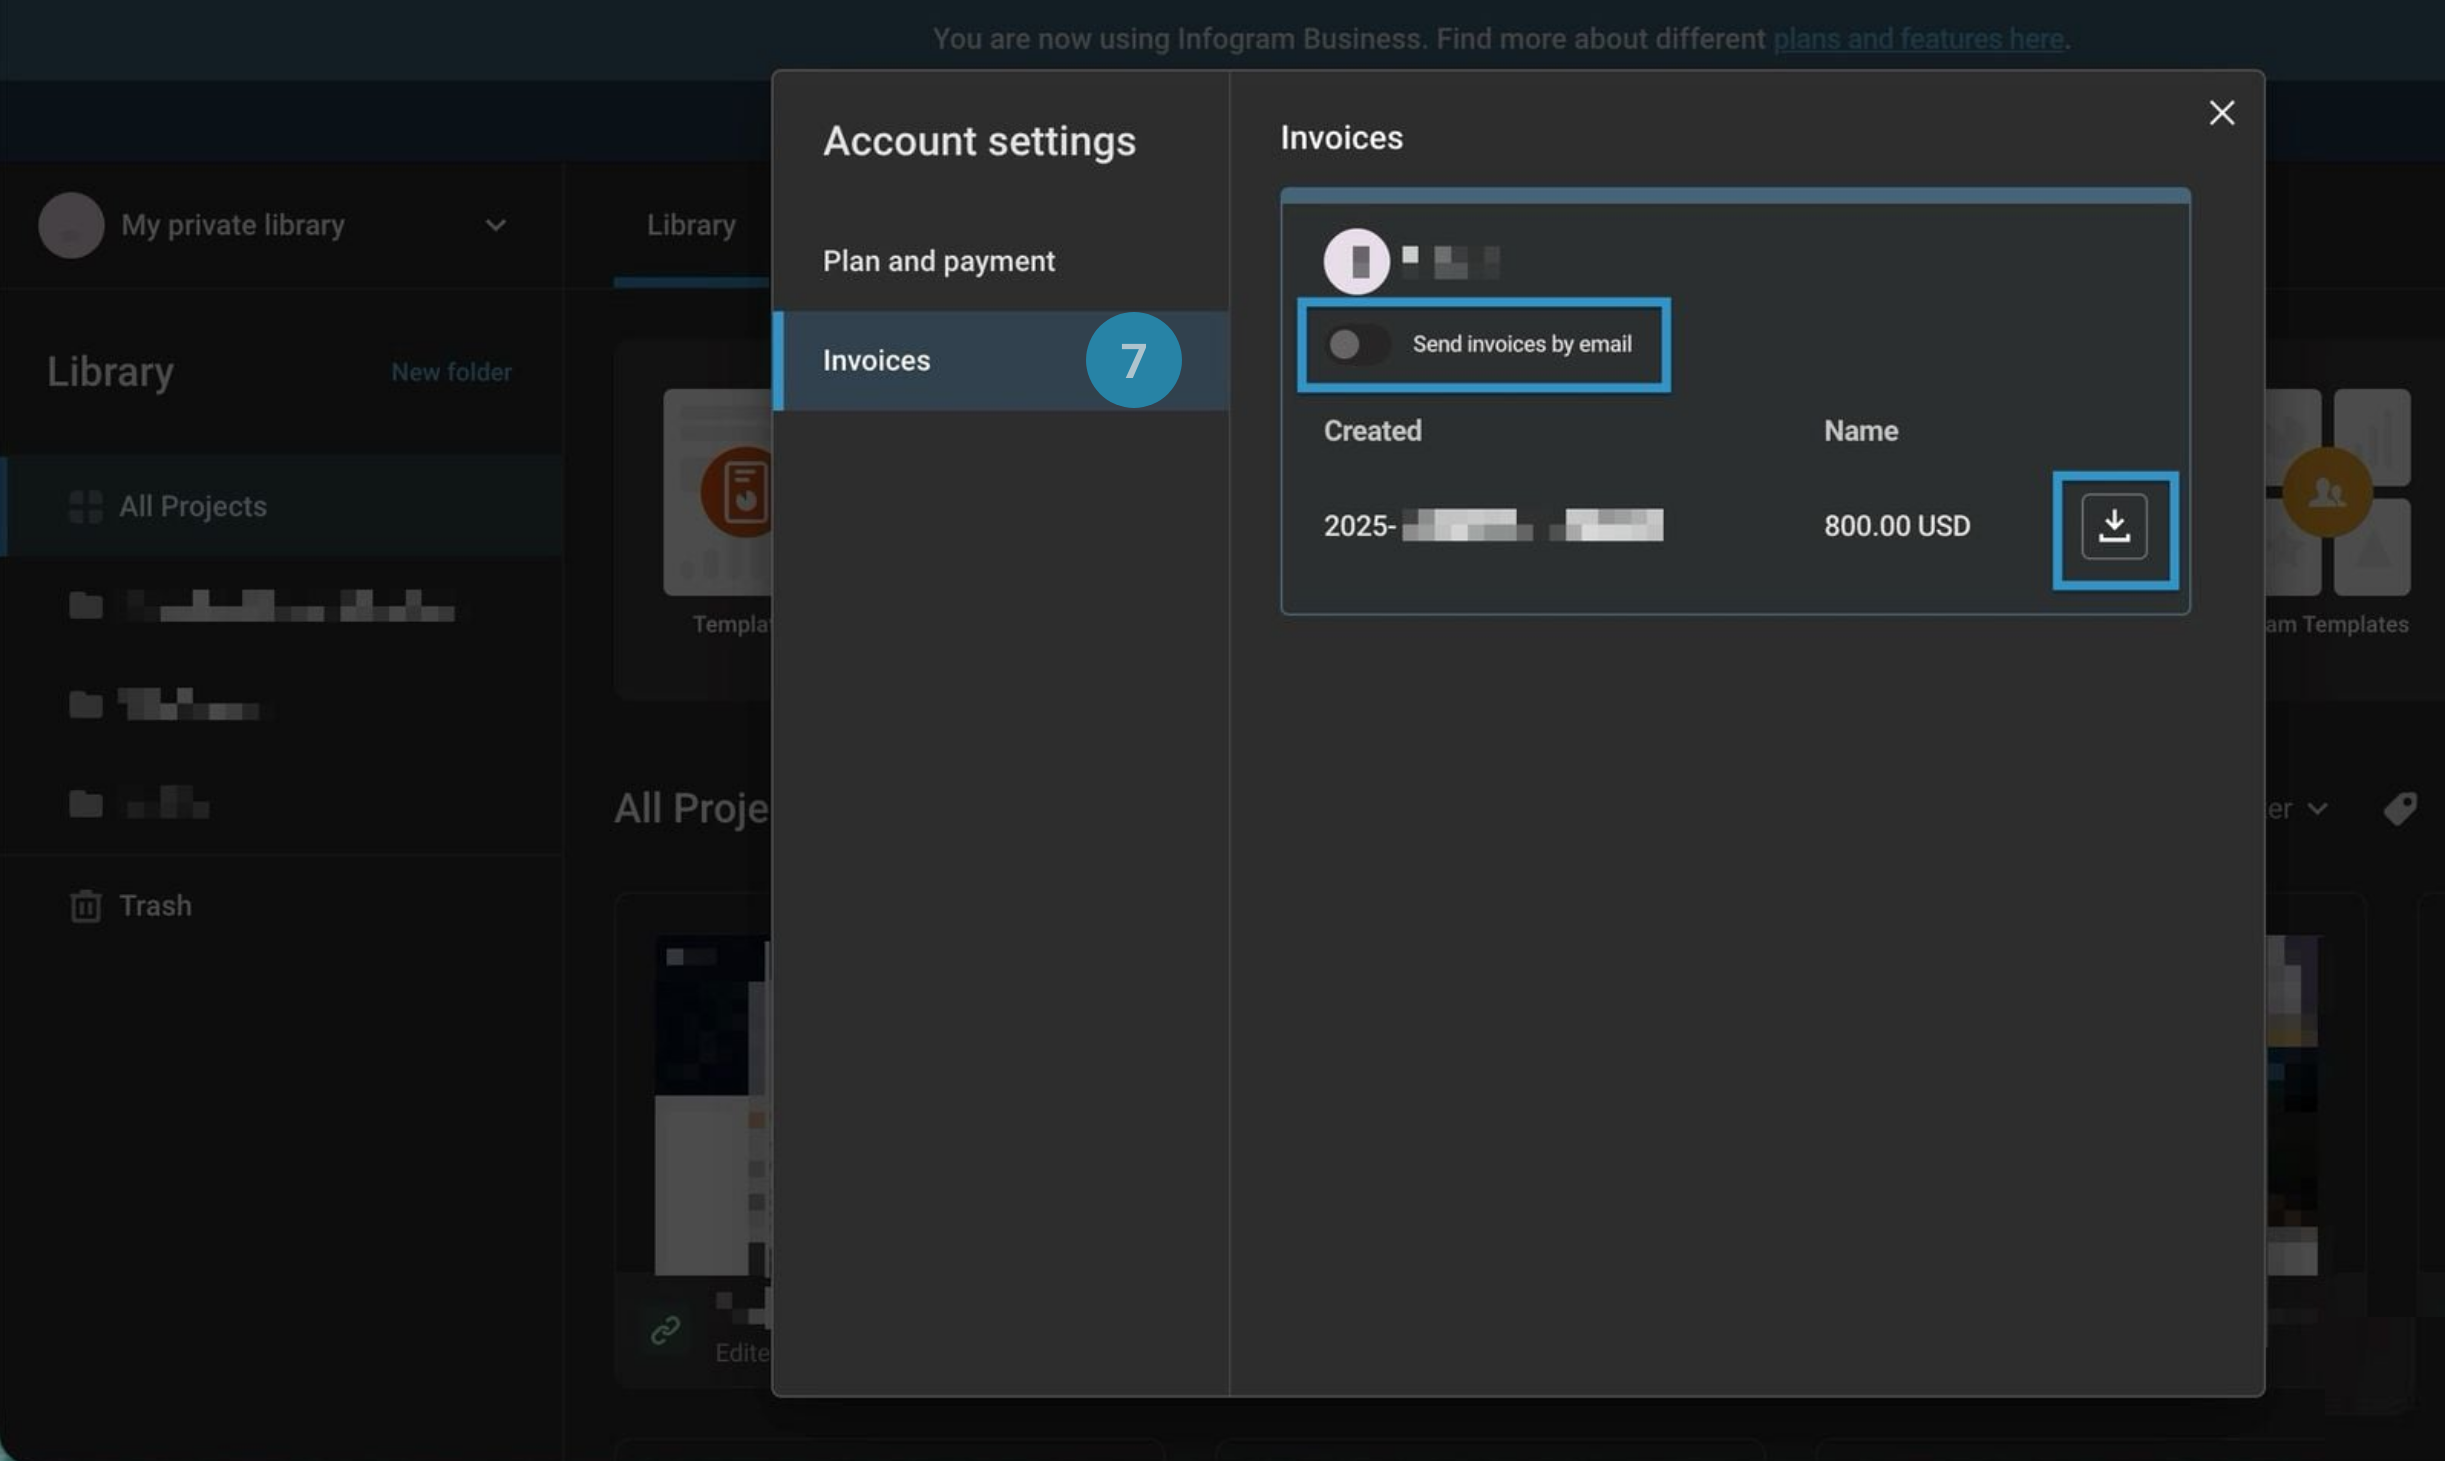Toggle Send invoices by email switch
This screenshot has height=1461, width=2445.
tap(1356, 344)
